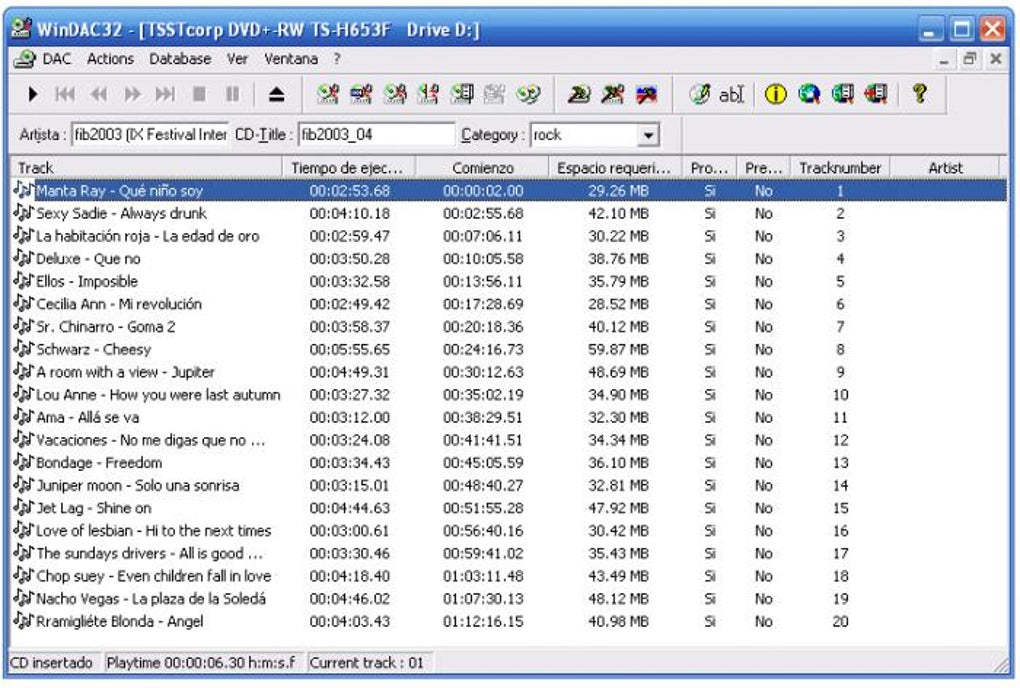The image size is (1020, 688).
Task: Sort by Tiempo de ejec... column header
Action: coord(349,168)
